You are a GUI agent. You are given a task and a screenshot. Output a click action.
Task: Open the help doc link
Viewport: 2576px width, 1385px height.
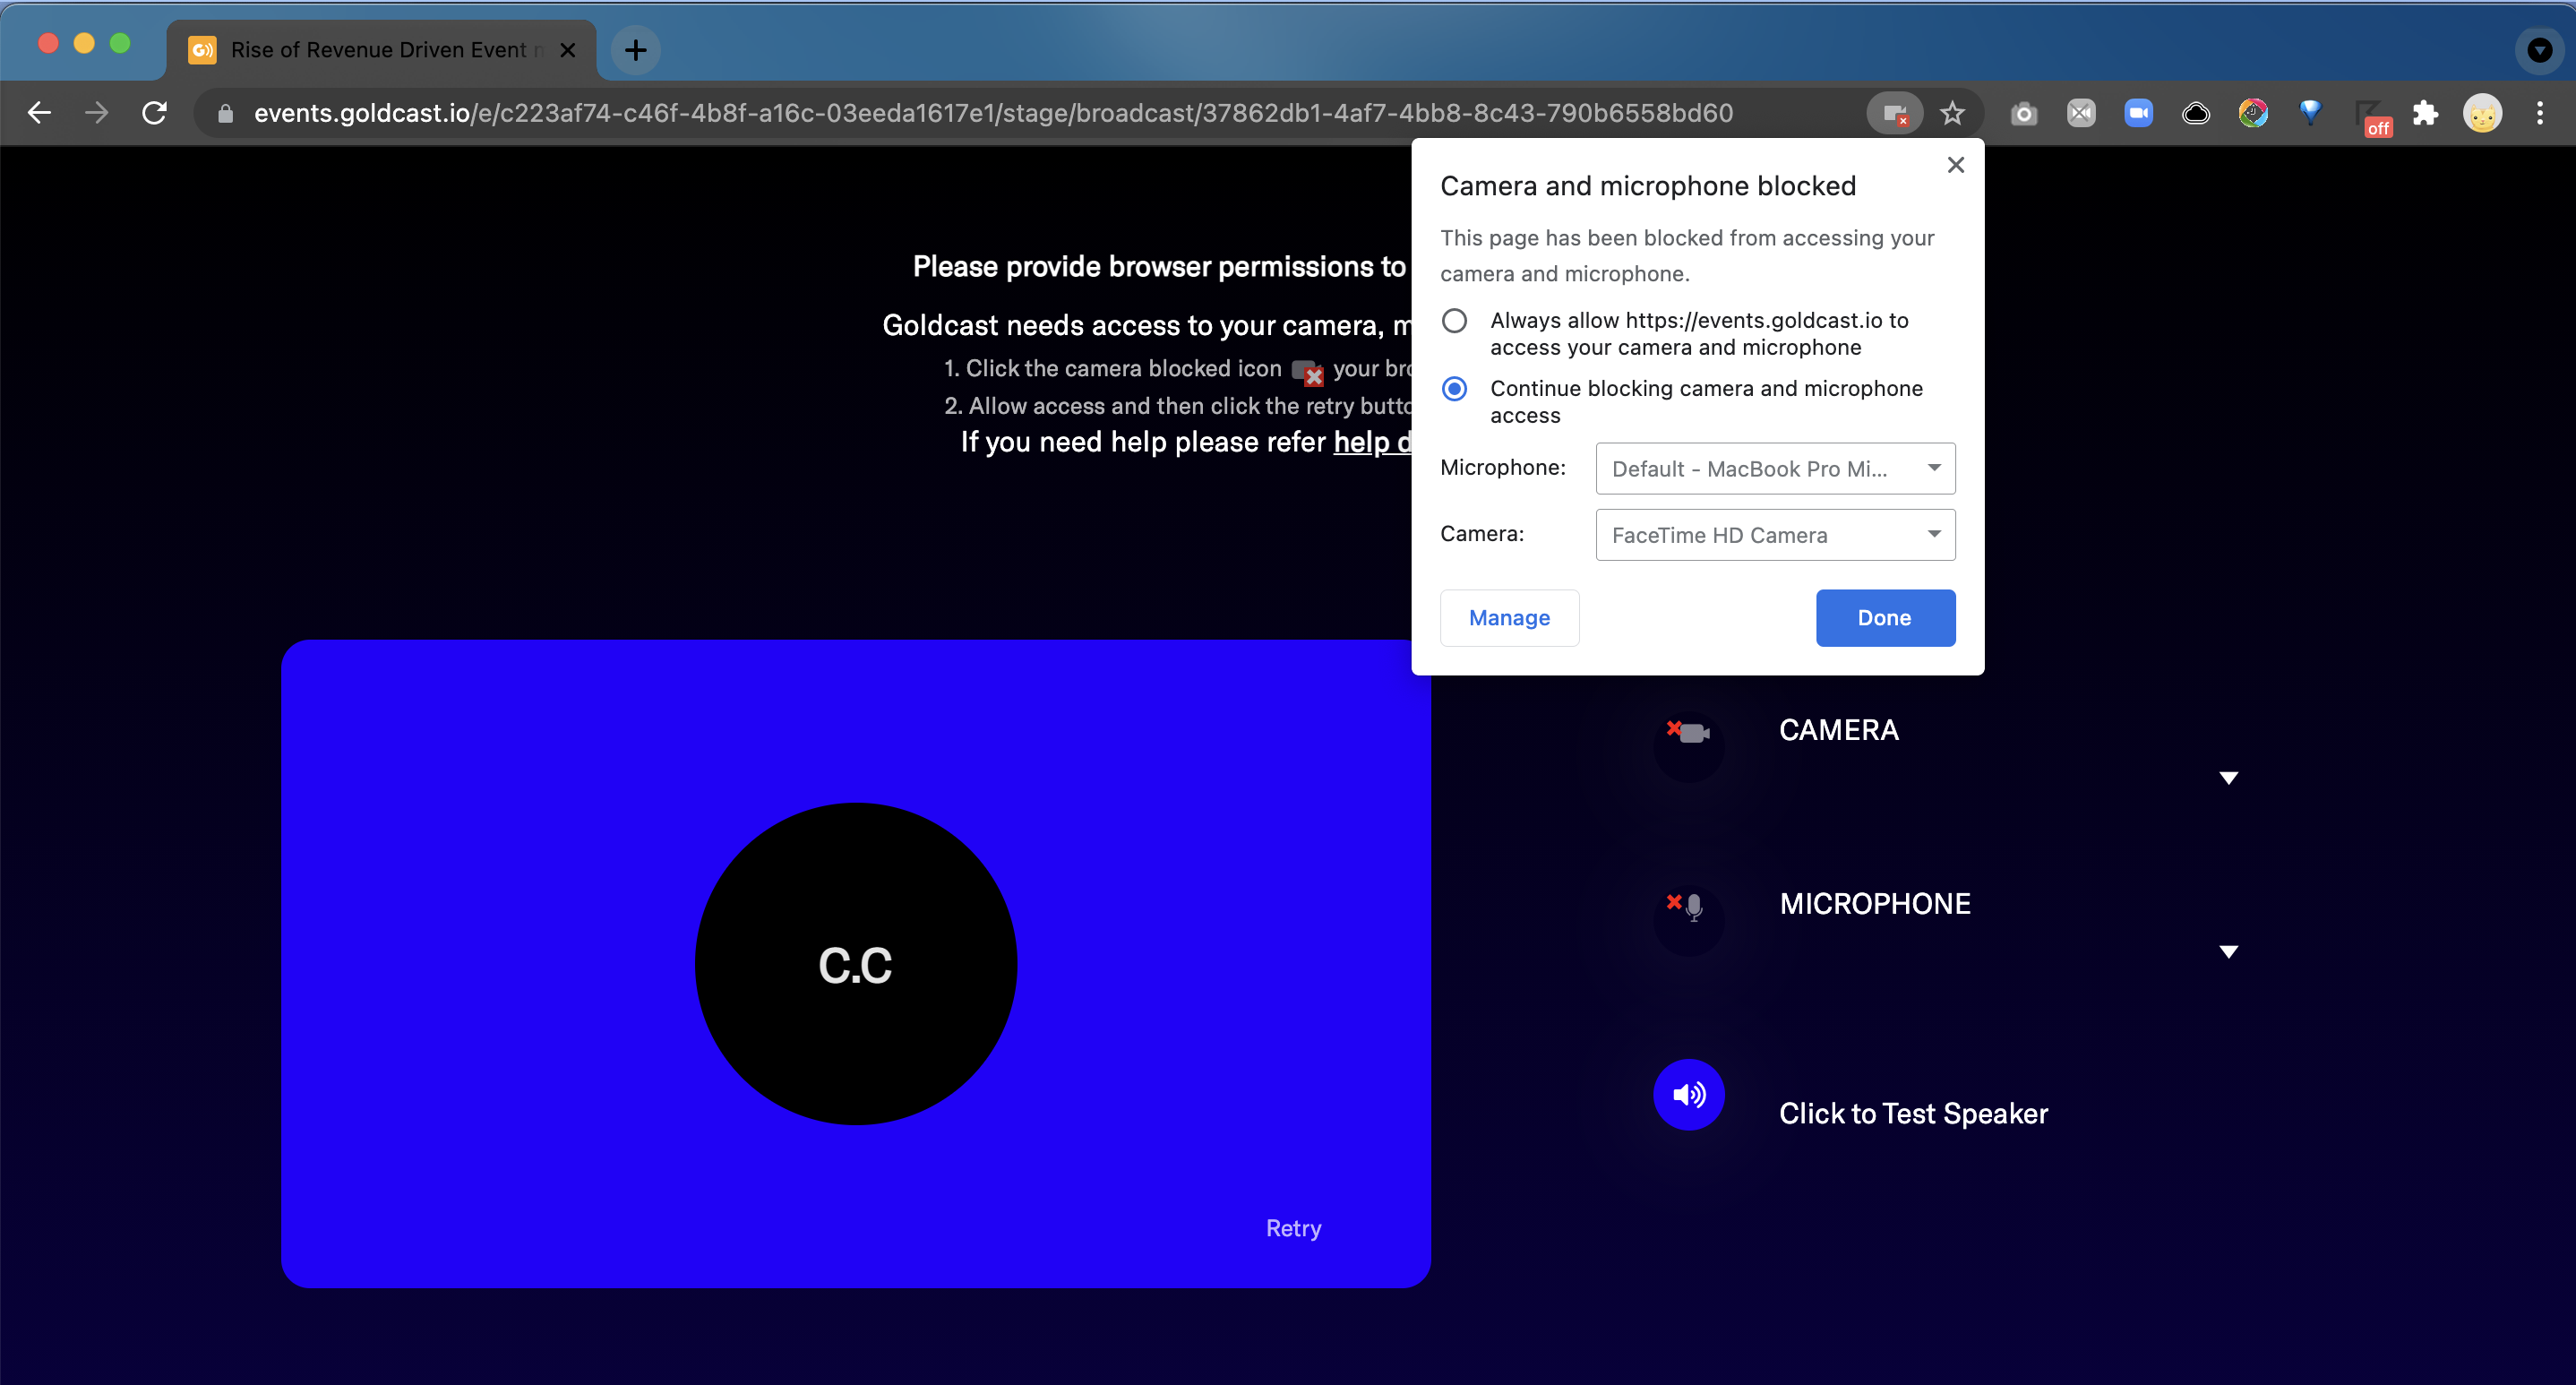[1372, 442]
